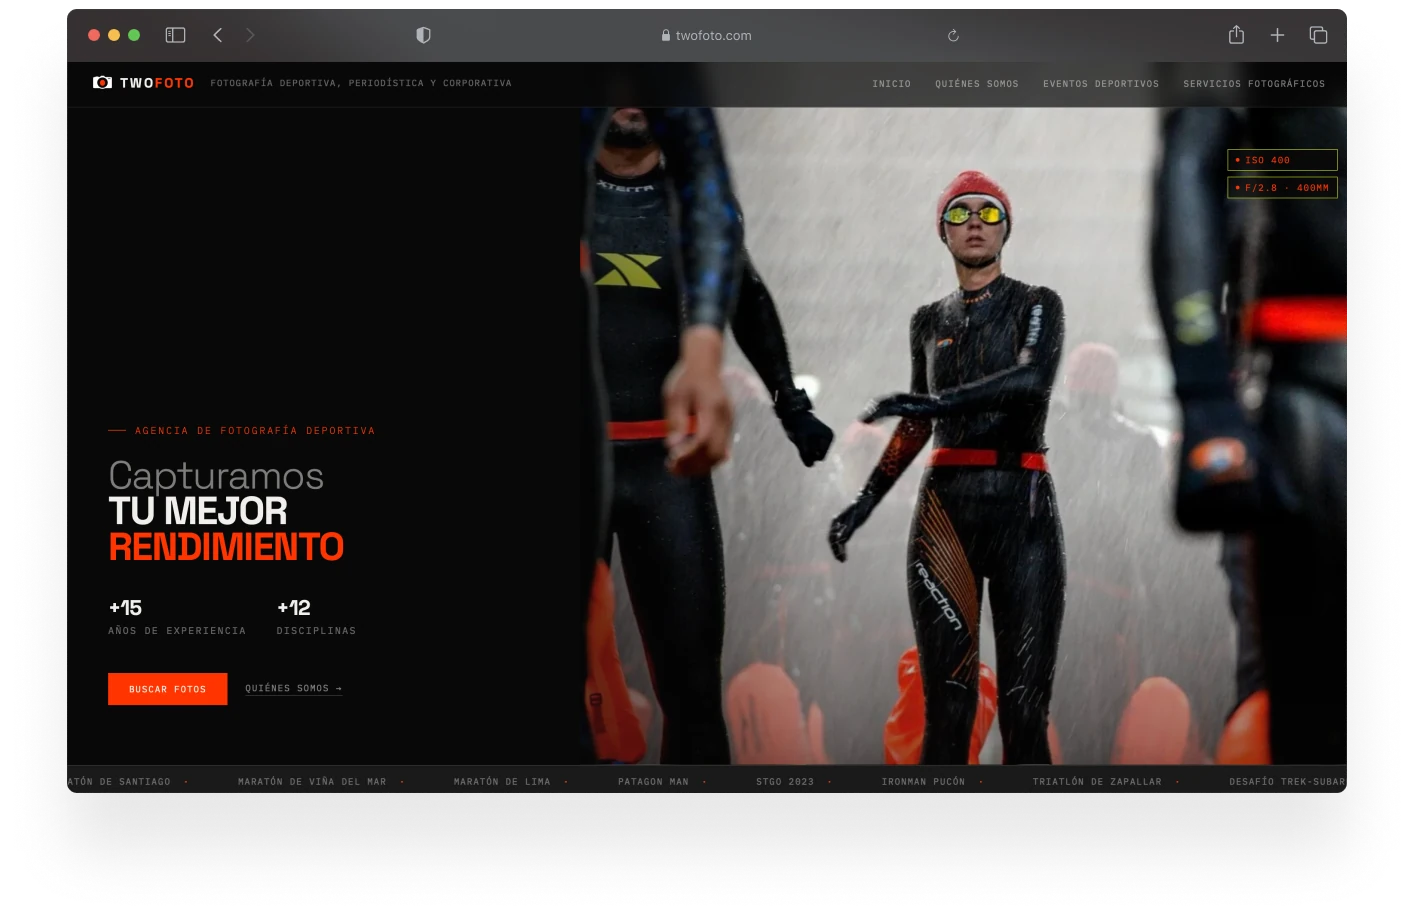Click the TWOFOTO camera logo icon
The image size is (1414, 918).
tap(102, 82)
